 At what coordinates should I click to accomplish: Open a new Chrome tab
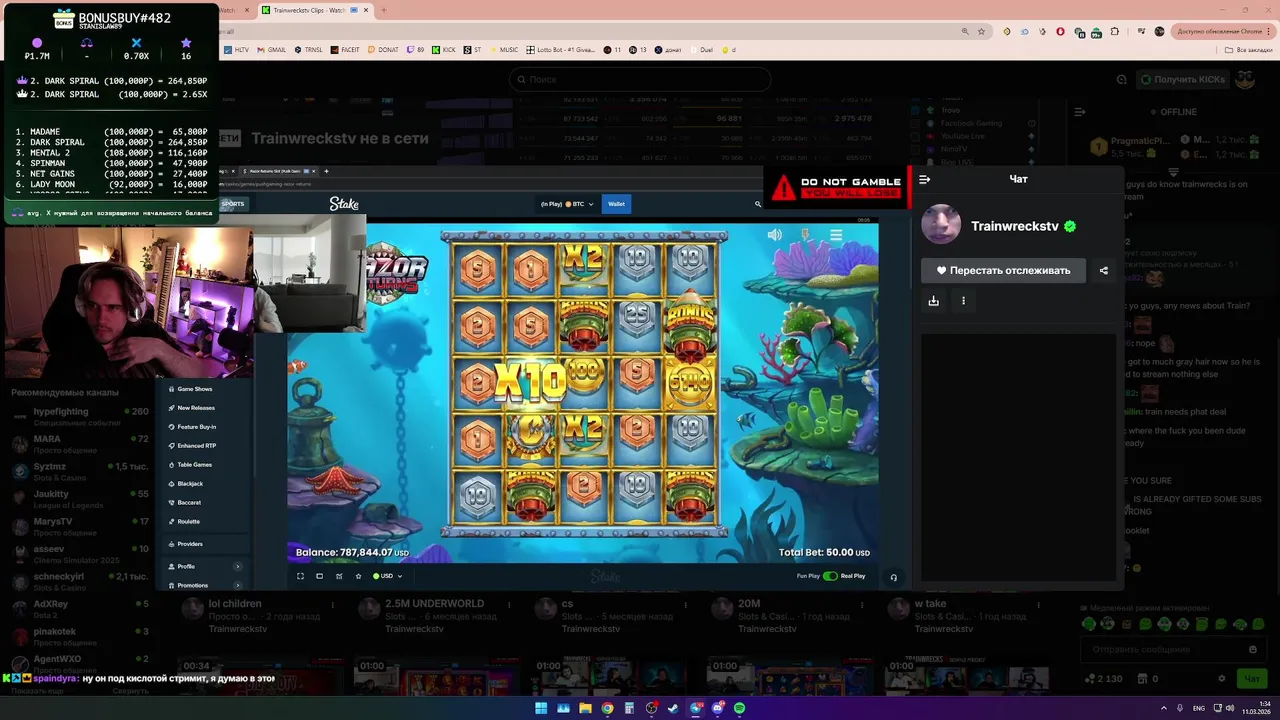384,10
